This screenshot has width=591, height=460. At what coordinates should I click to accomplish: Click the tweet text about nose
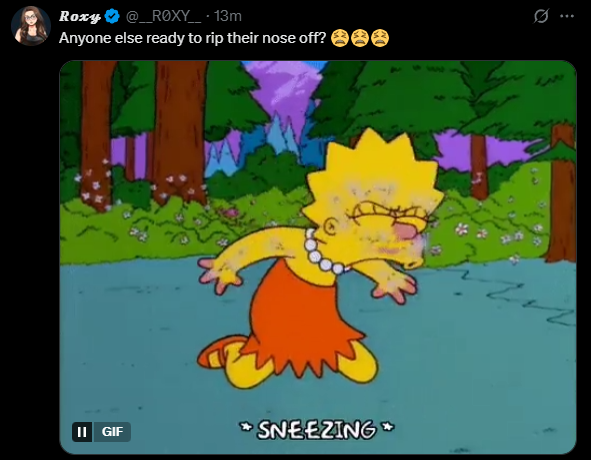pyautogui.click(x=192, y=38)
